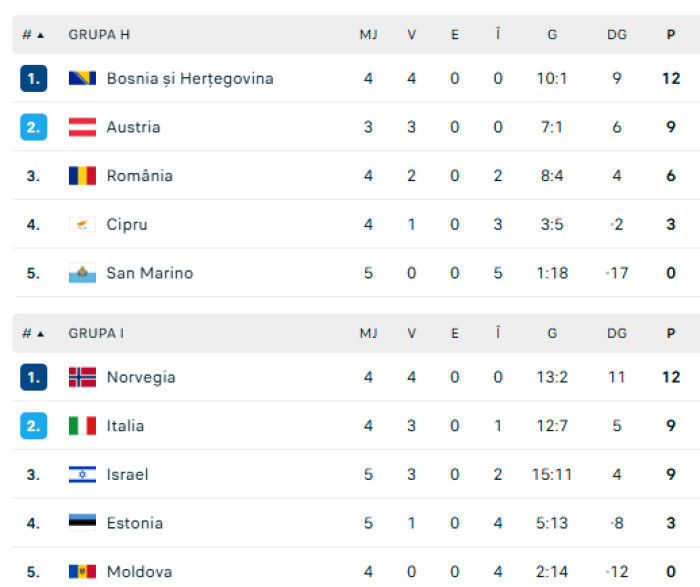Click the Austria flag icon
Screen dimensions: 700x587
82,127
